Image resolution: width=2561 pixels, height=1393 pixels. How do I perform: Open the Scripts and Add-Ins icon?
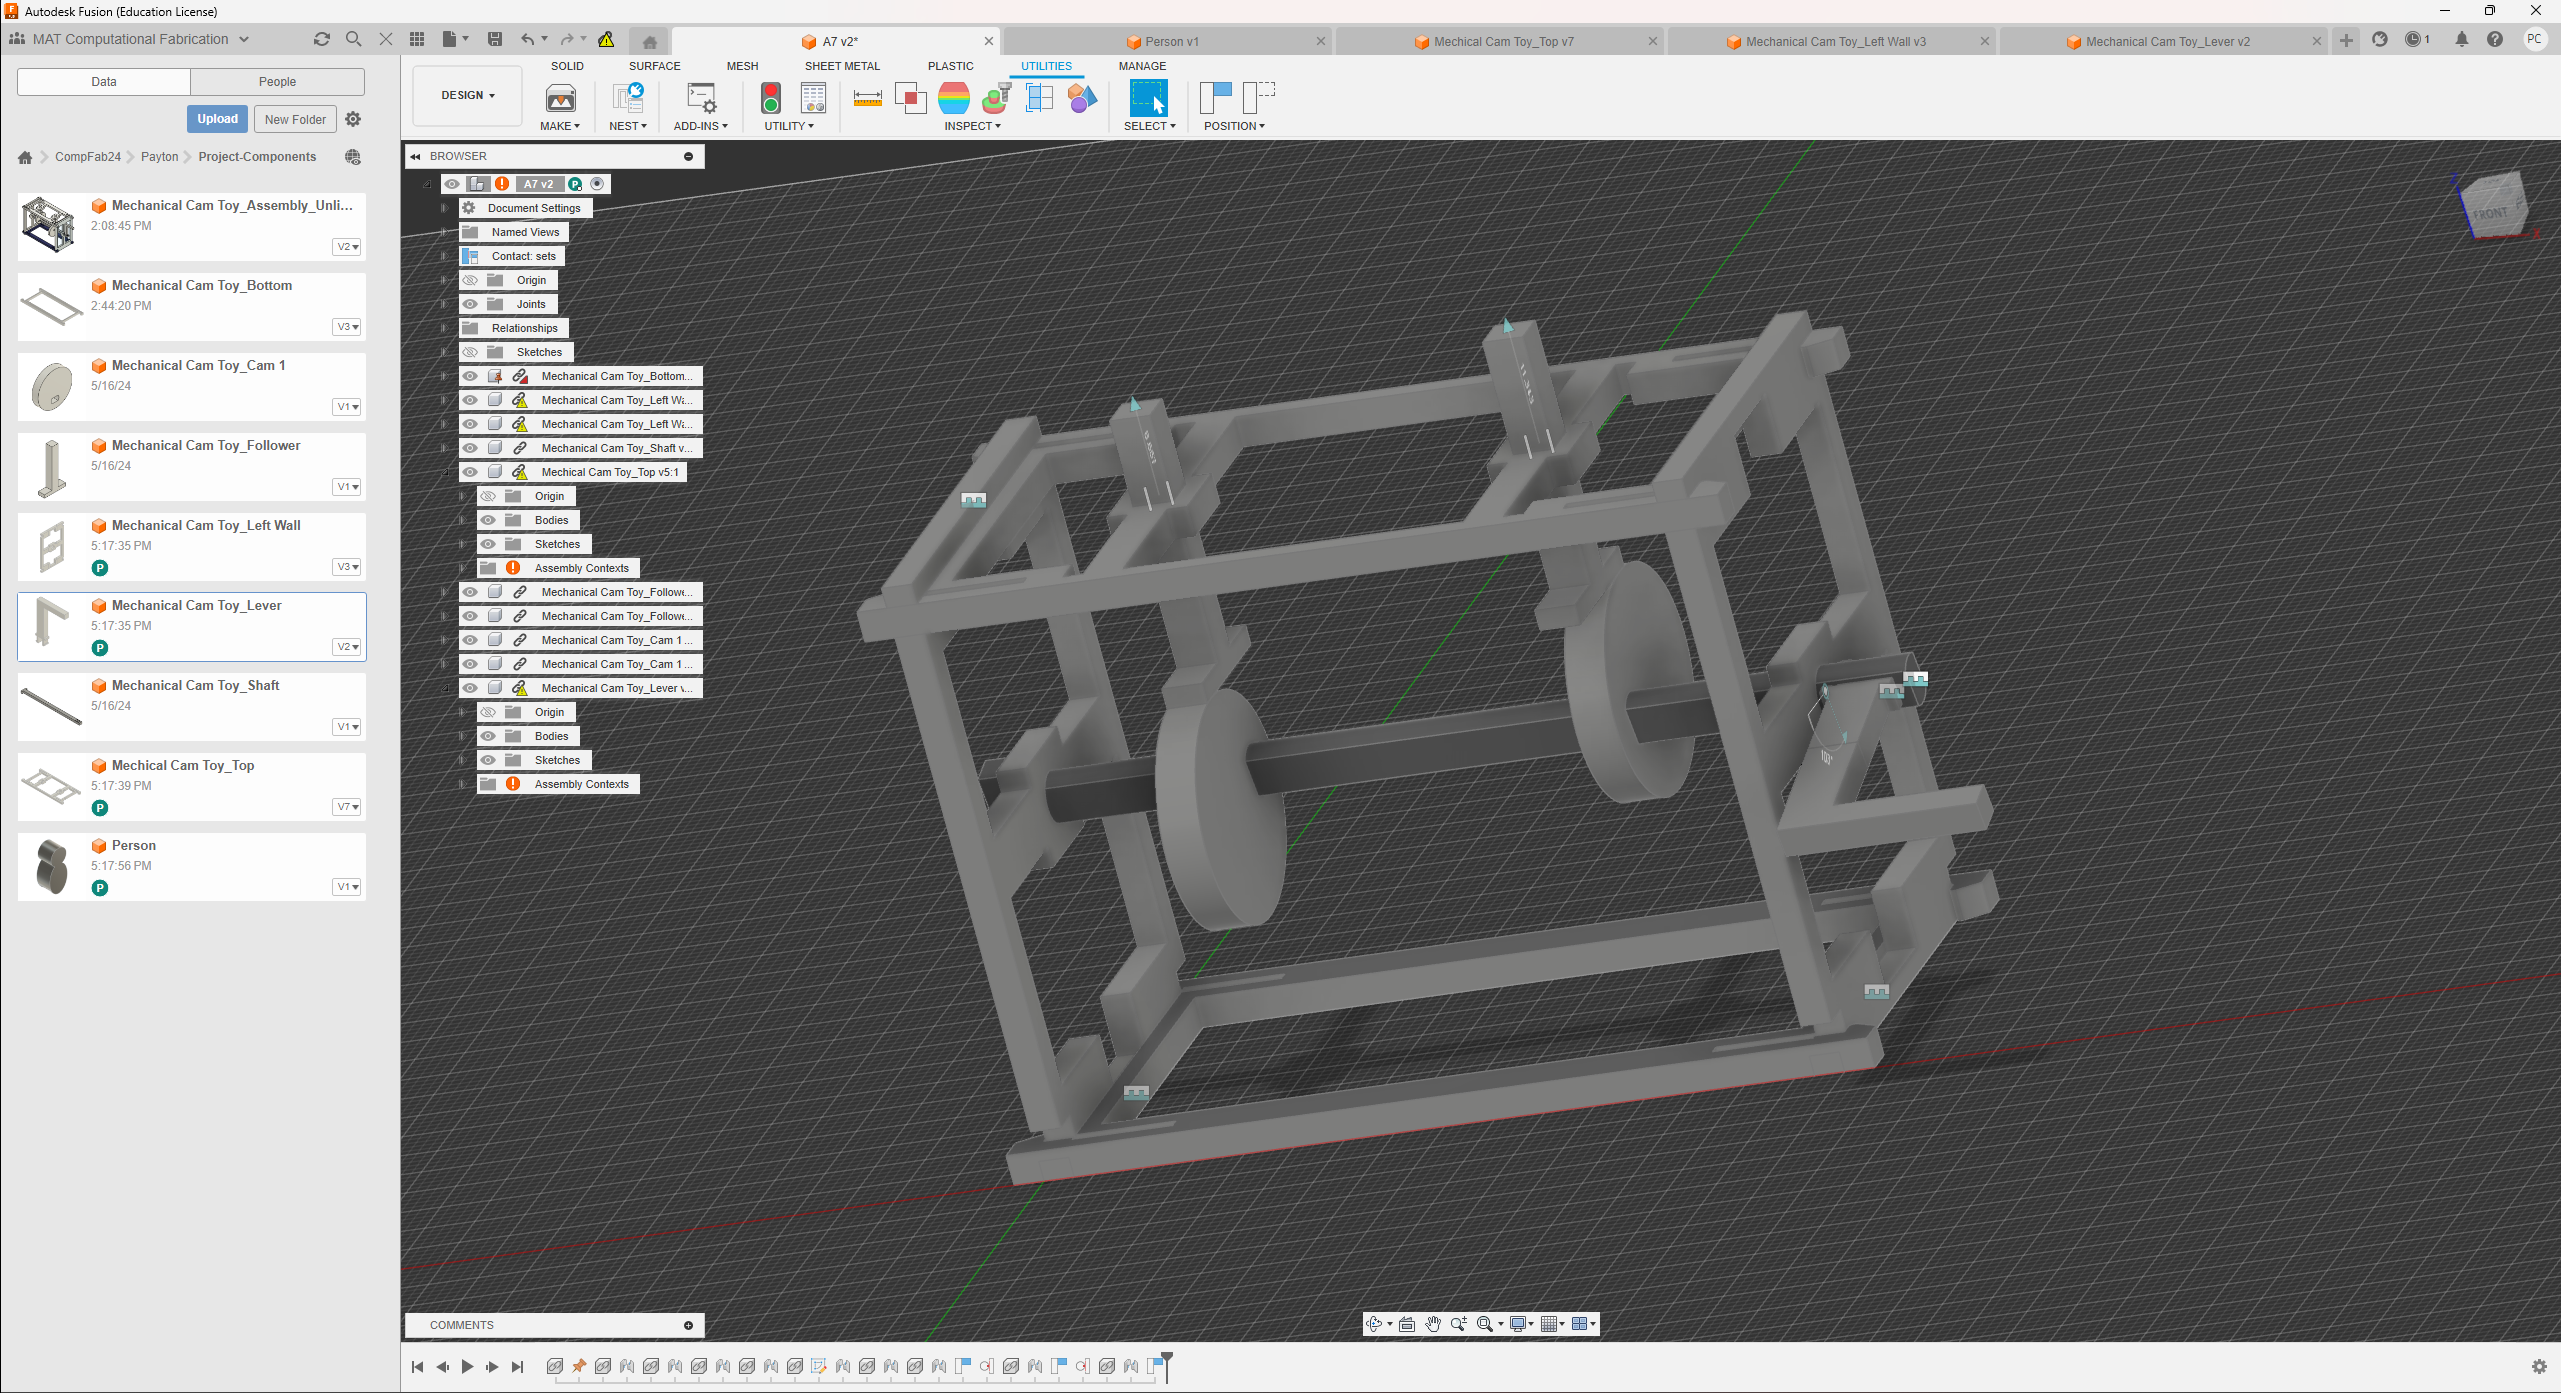point(701,98)
